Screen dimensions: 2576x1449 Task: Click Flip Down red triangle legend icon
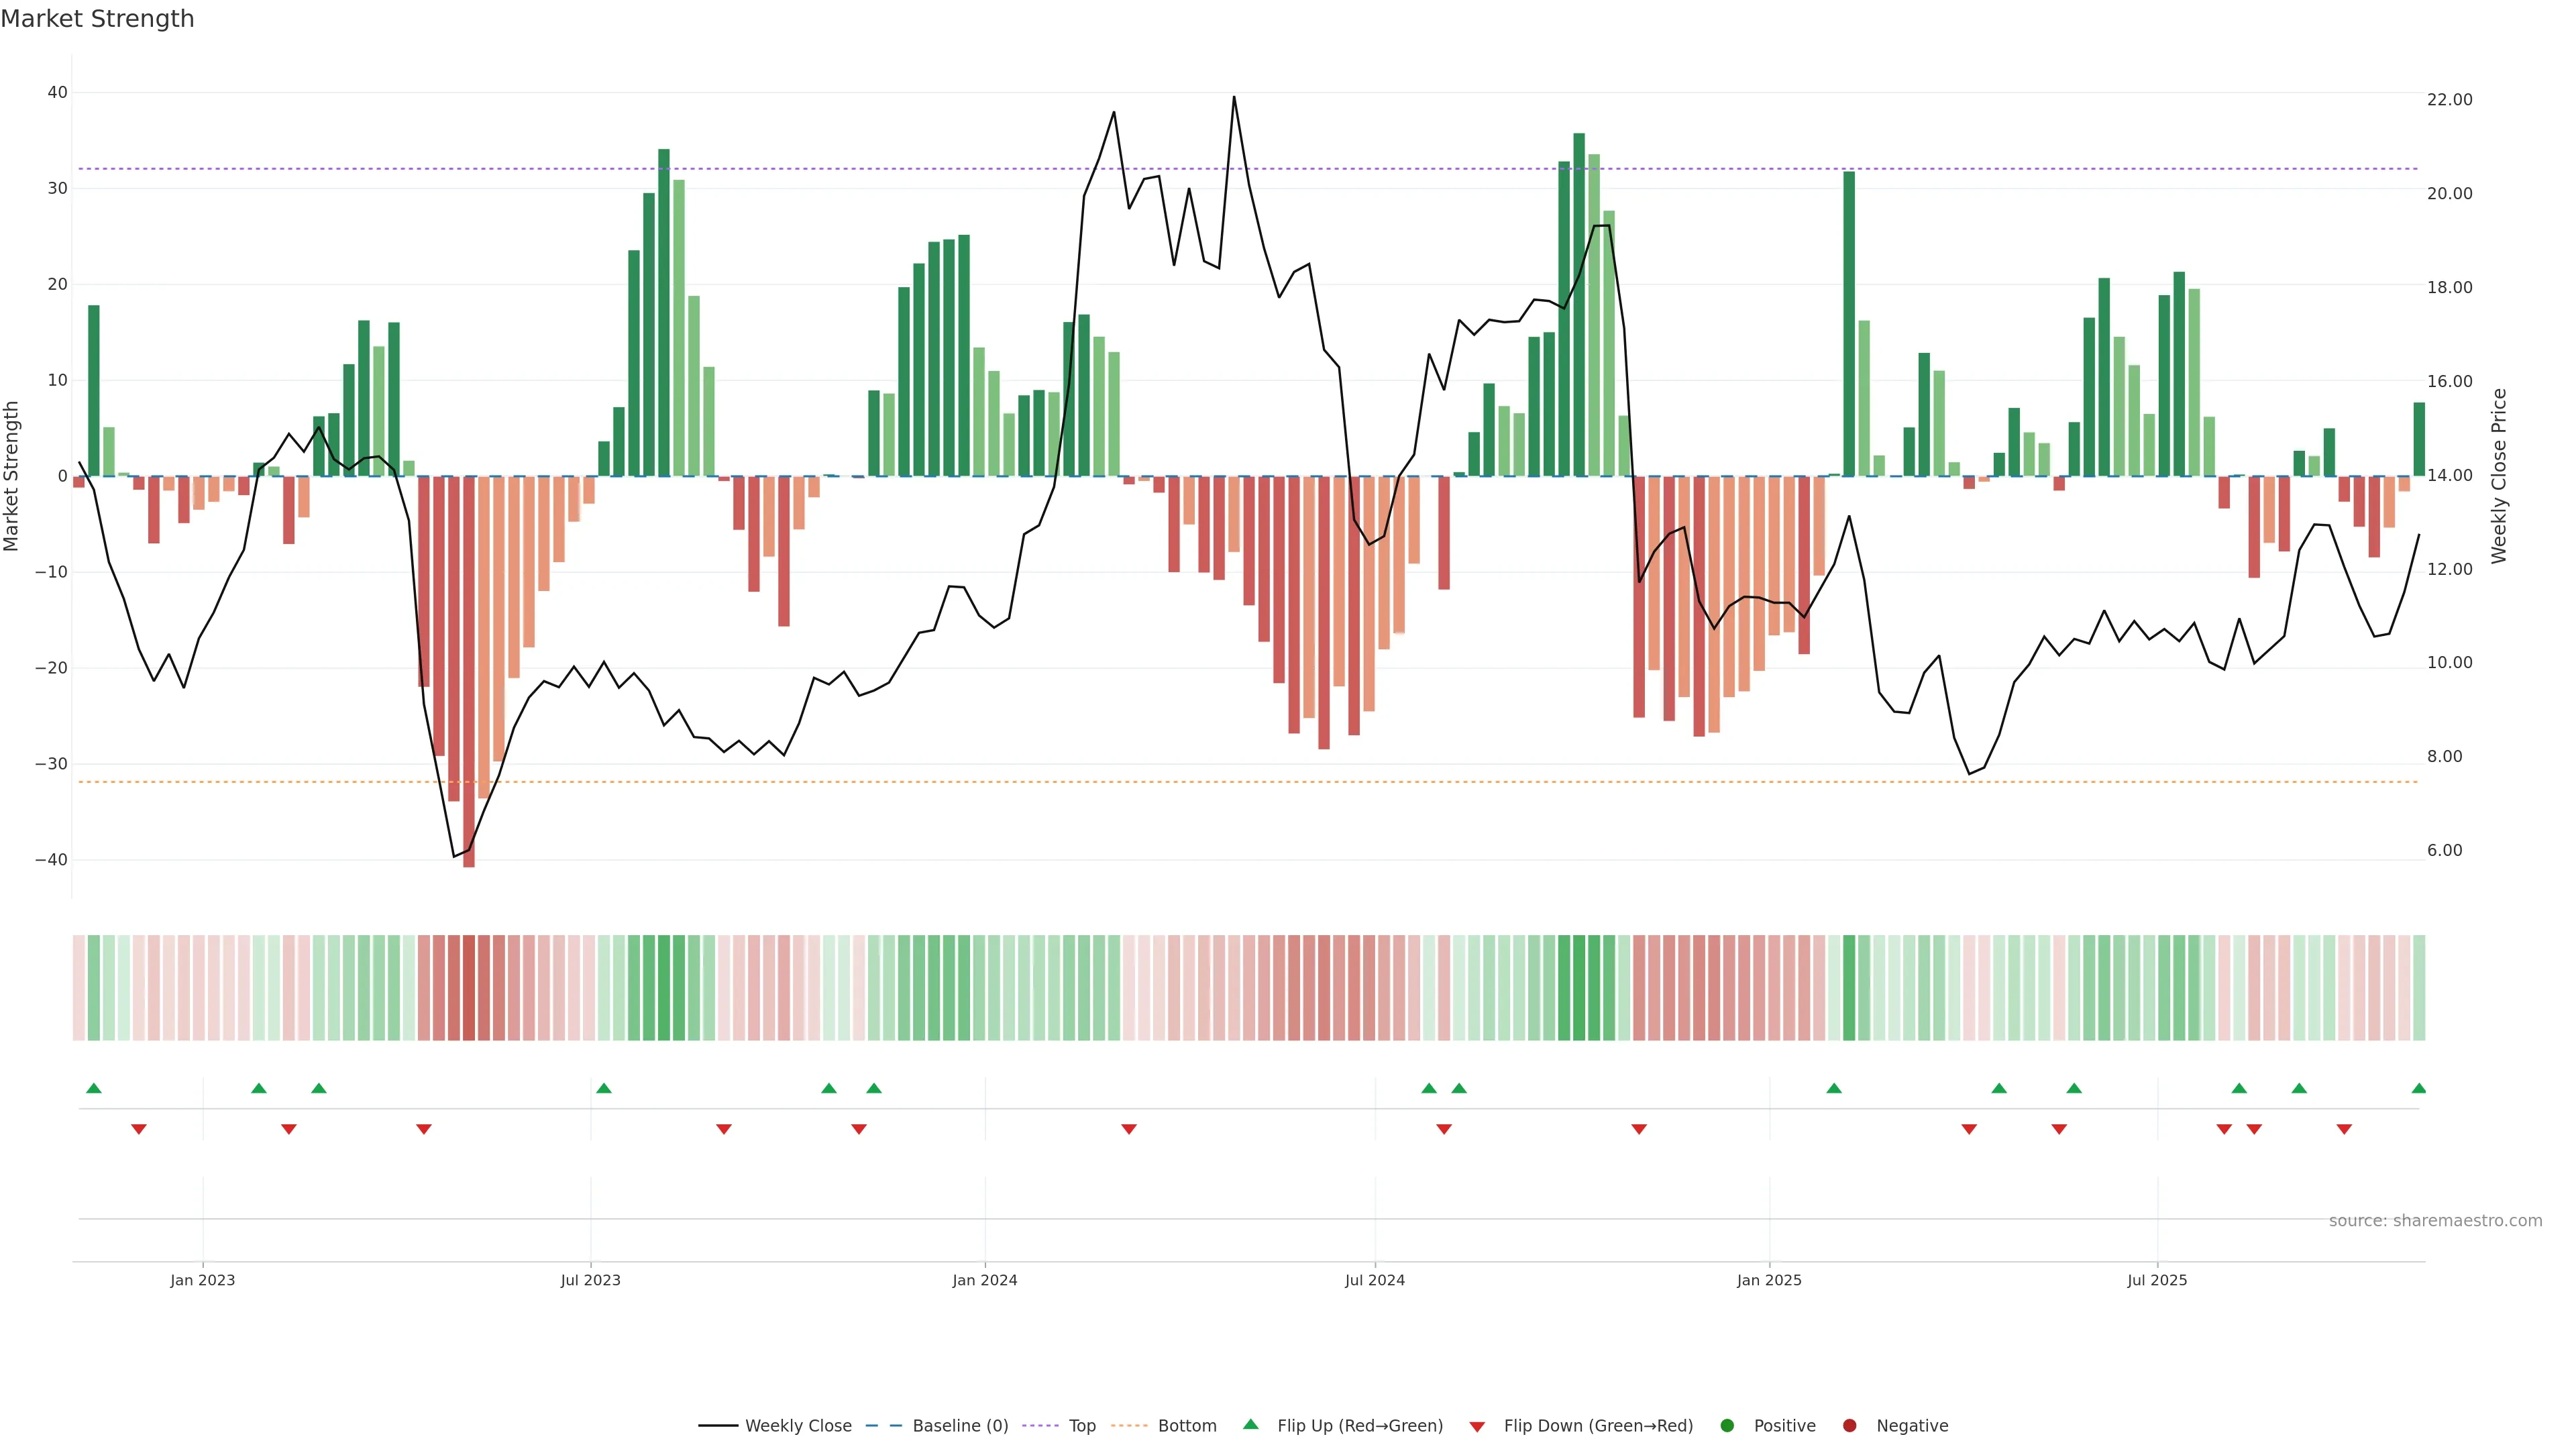coord(1477,1427)
